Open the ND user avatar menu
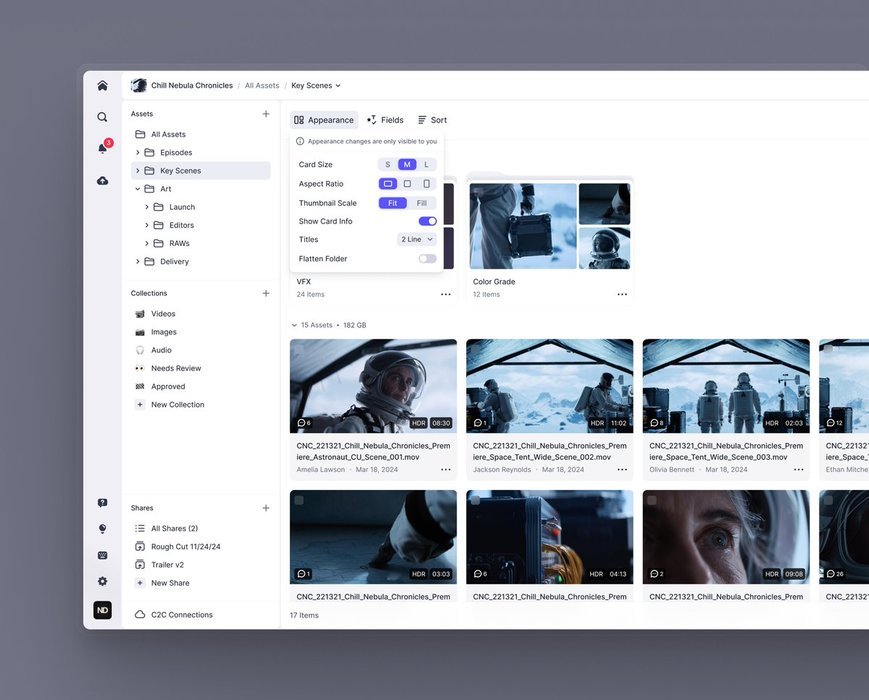869x700 pixels. click(x=103, y=610)
